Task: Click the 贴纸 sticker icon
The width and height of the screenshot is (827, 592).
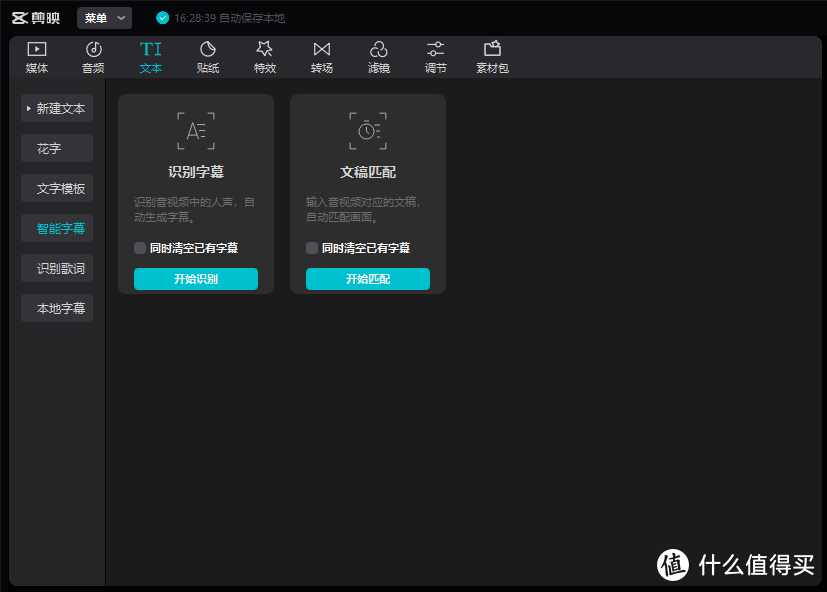Action: coord(208,55)
